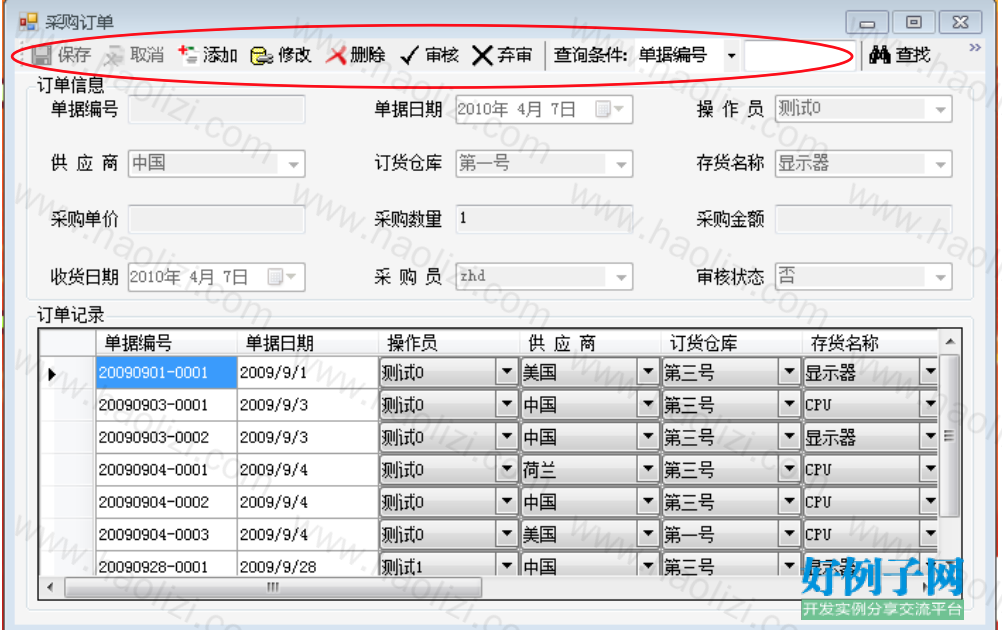Close the 采购订单 window
This screenshot has width=1002, height=630.
[x=960, y=23]
